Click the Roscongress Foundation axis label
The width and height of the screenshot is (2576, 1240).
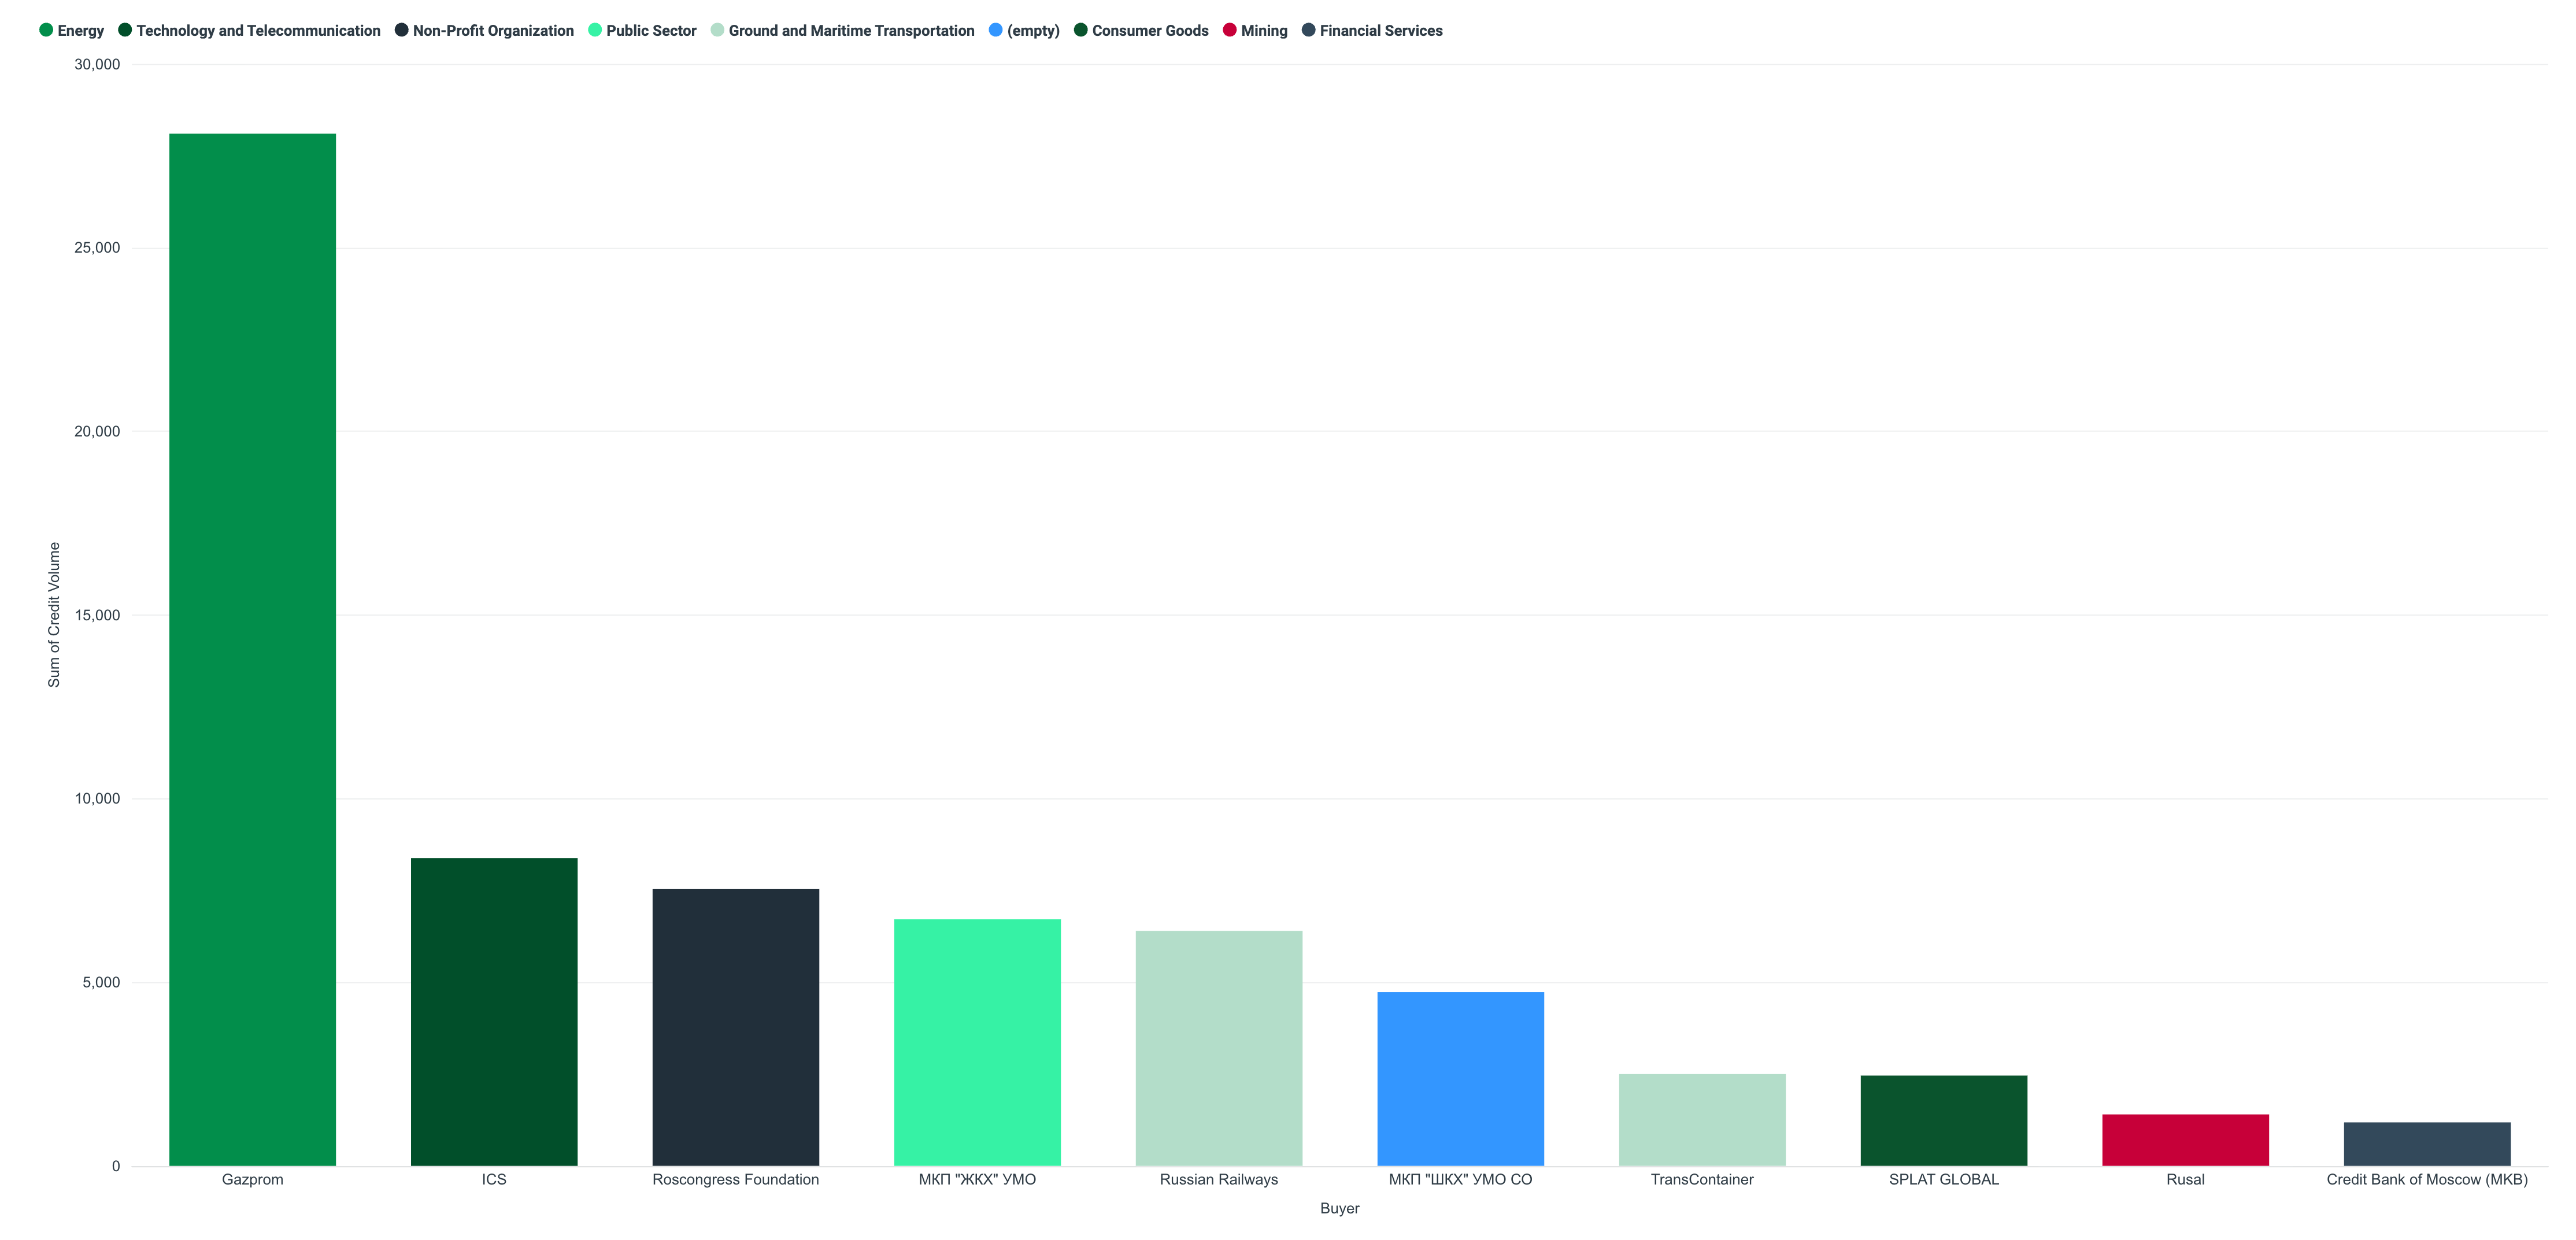[x=736, y=1179]
